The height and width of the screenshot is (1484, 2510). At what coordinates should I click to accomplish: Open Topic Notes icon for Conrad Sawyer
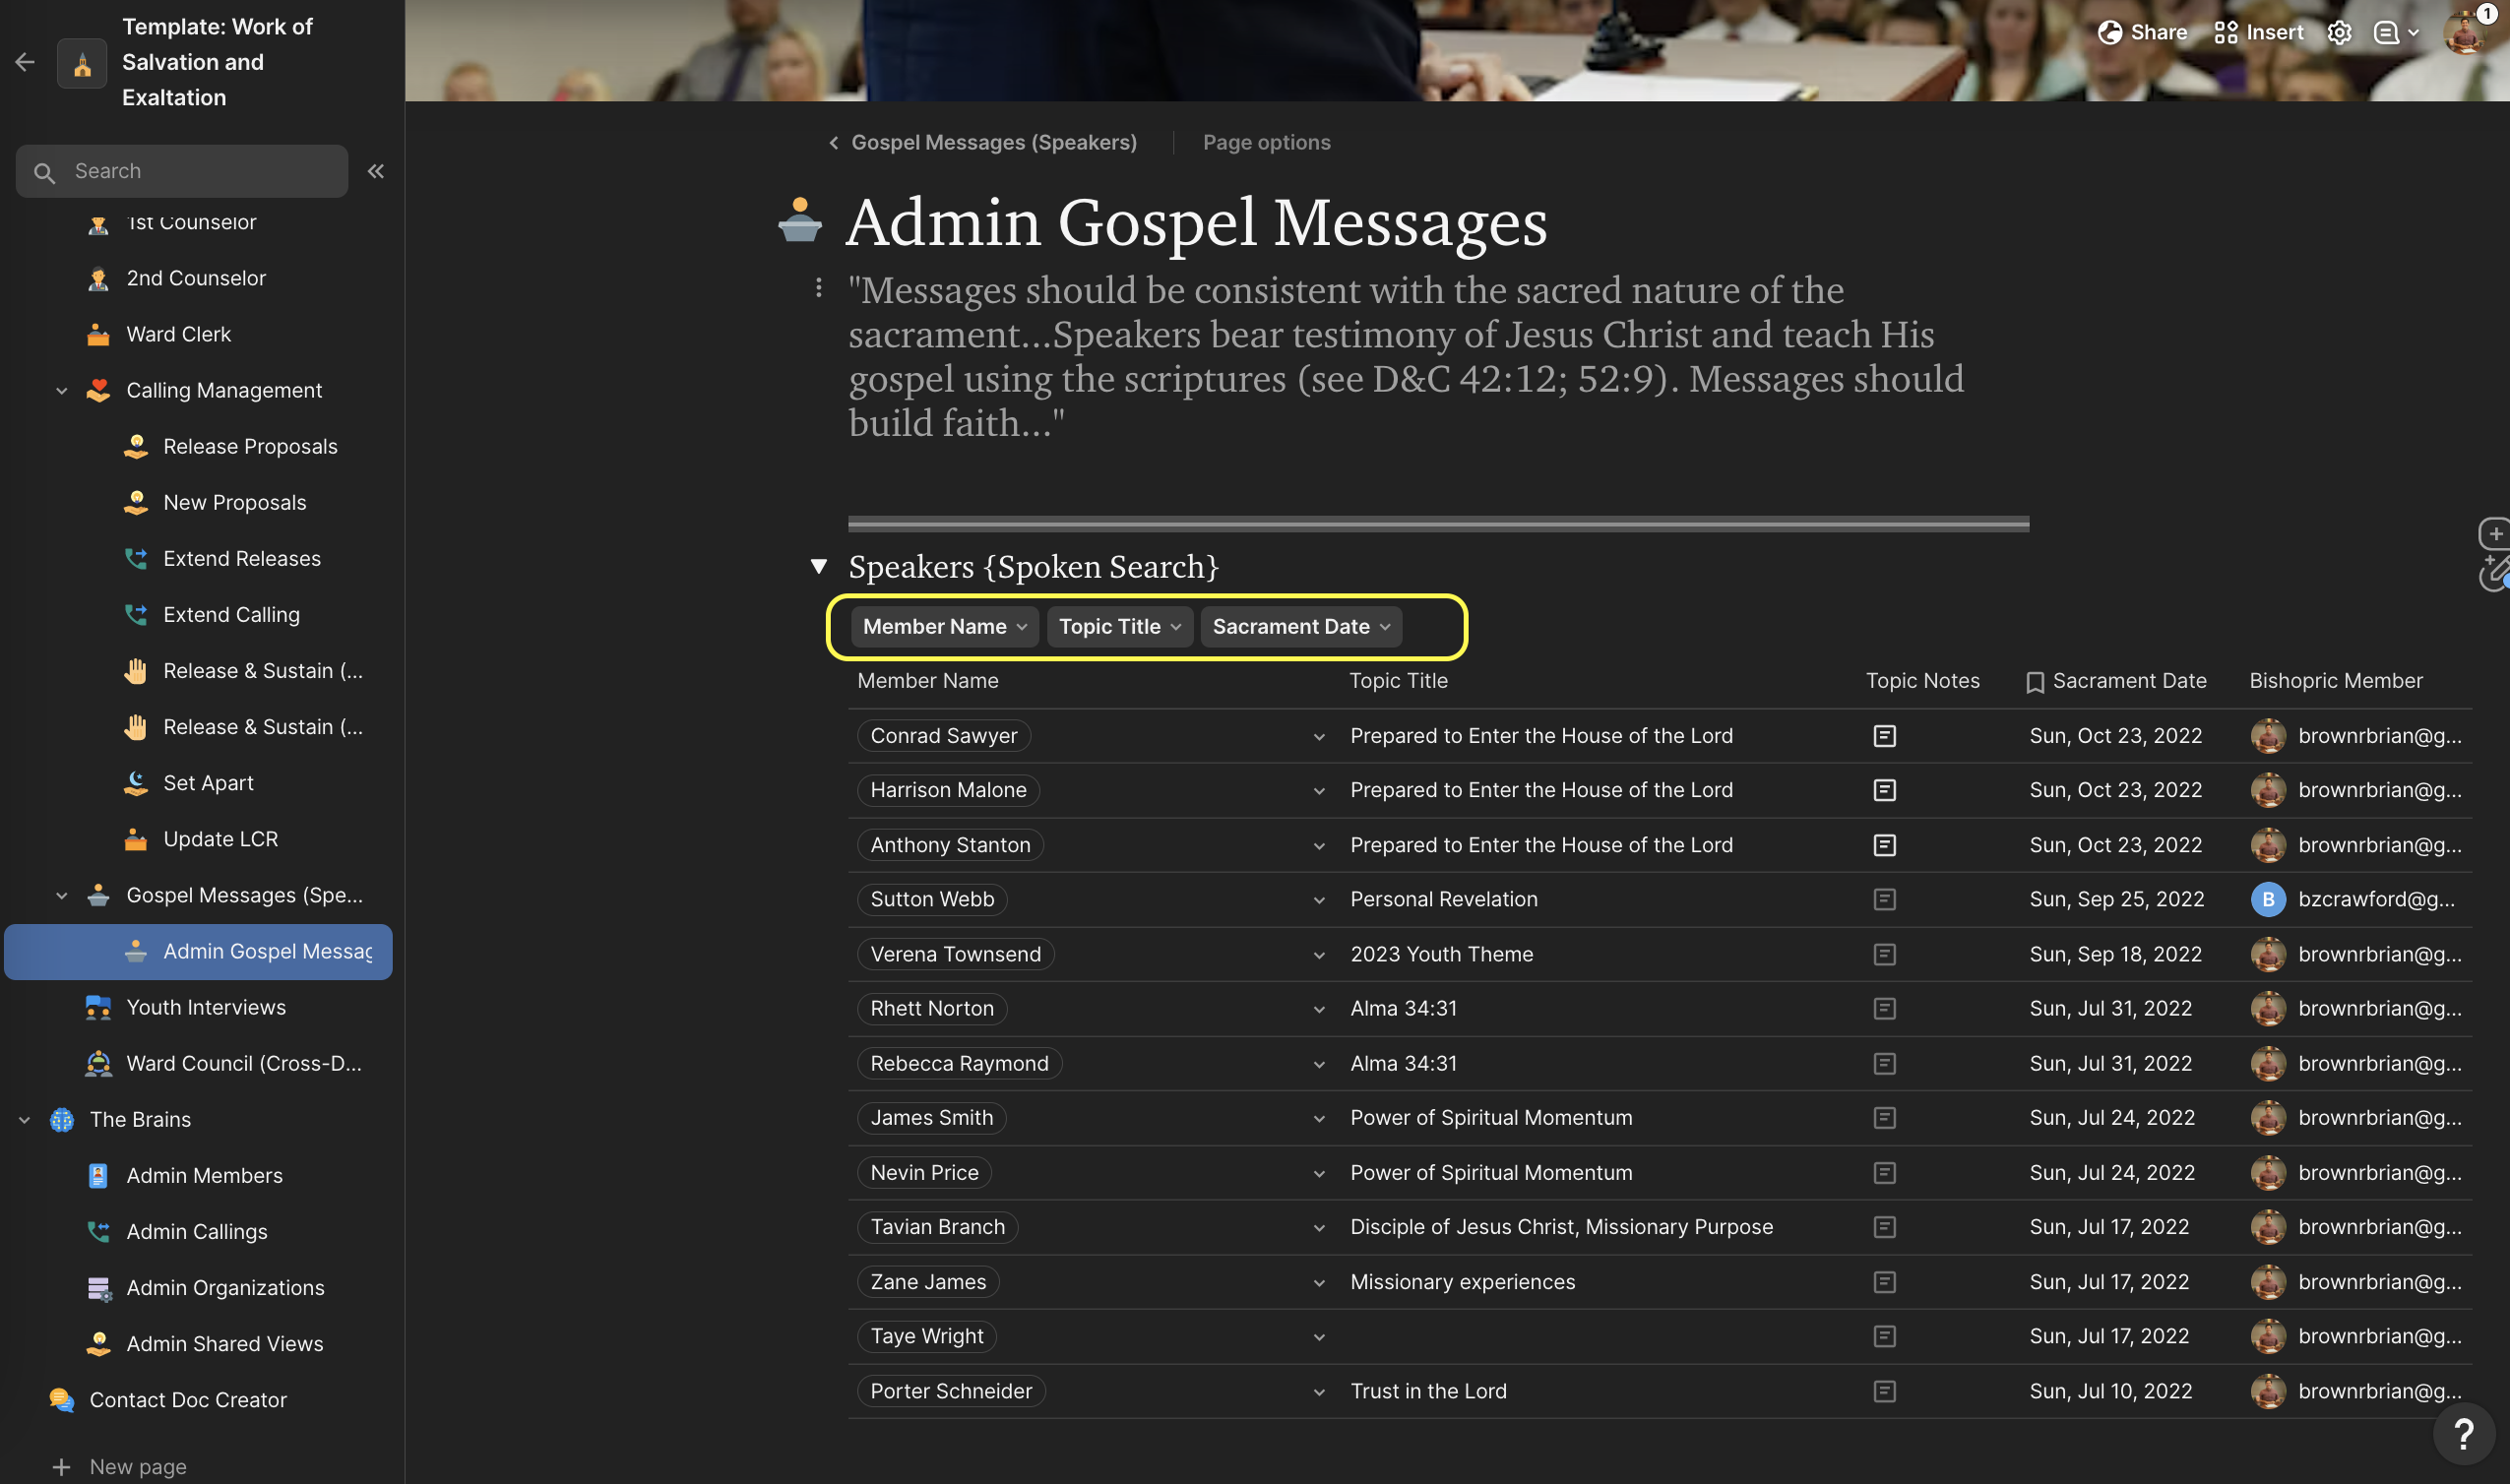(x=1884, y=736)
